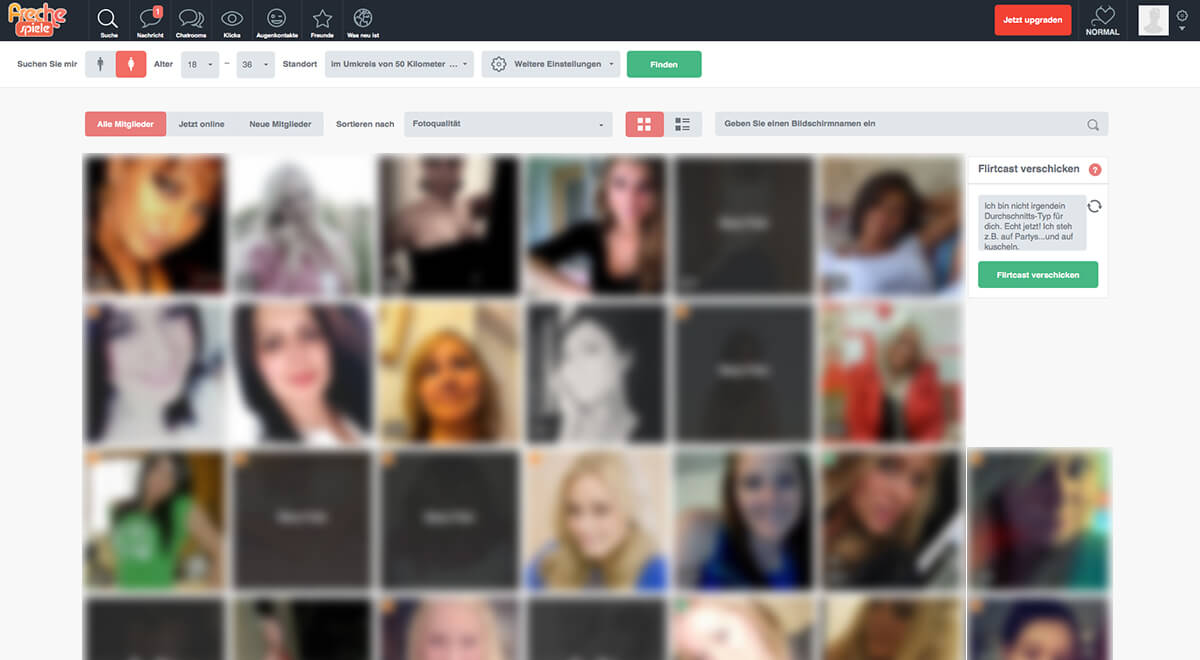
Task: Open the profile photo with green shirt
Action: point(155,520)
